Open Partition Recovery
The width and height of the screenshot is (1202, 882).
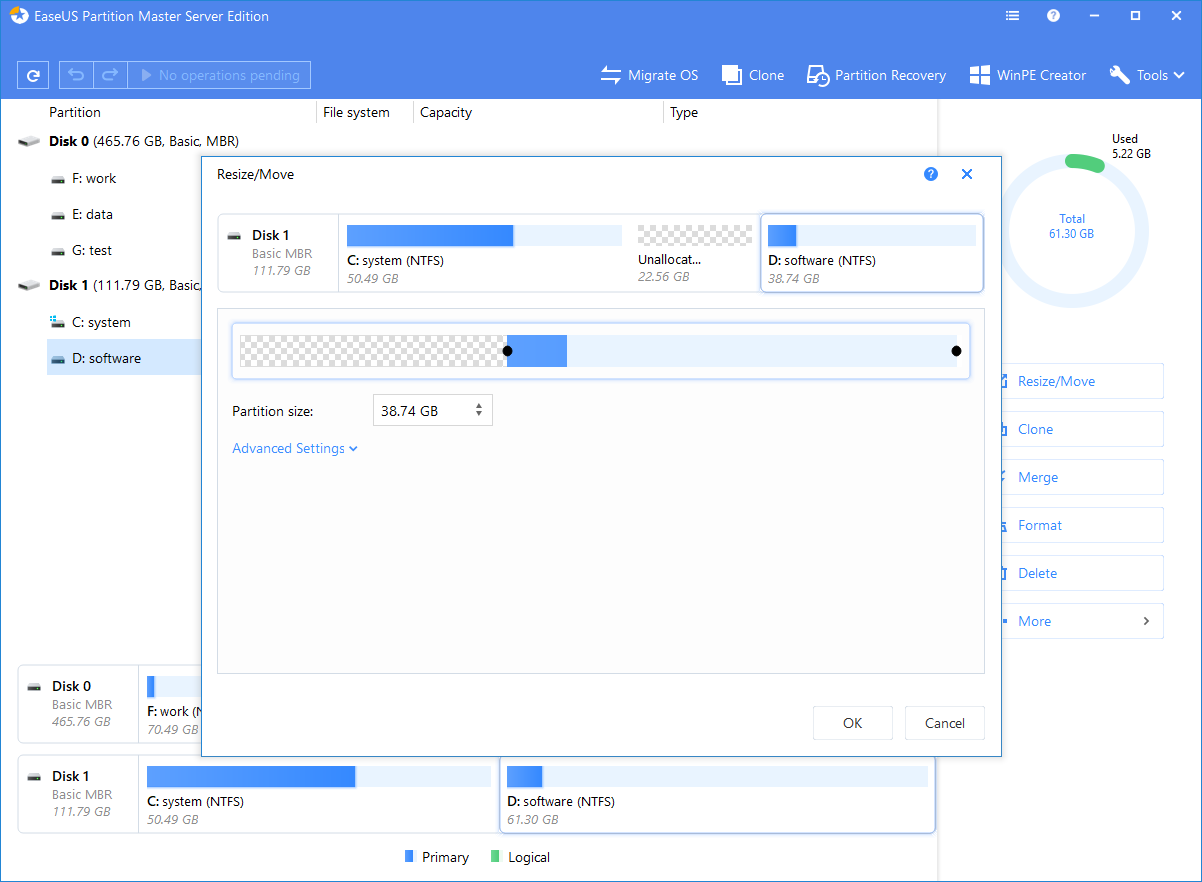[x=818, y=74]
